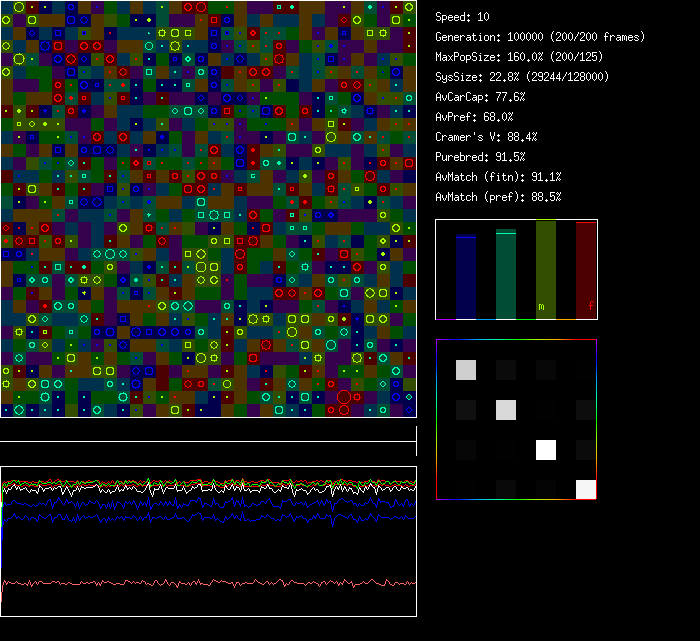Image resolution: width=700 pixels, height=641 pixels.
Task: Click the 'm' label on the olive bar
Action: tap(541, 307)
